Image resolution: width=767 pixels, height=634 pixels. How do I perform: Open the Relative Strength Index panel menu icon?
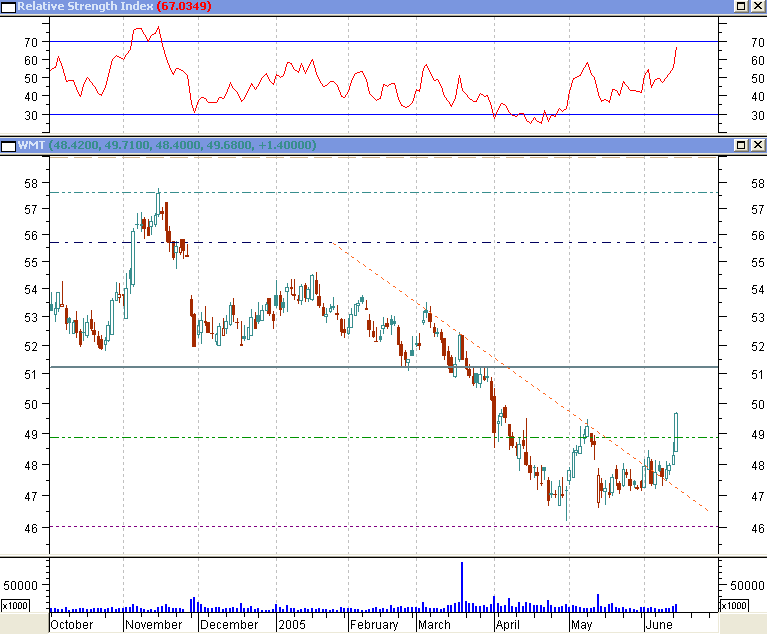tap(8, 7)
